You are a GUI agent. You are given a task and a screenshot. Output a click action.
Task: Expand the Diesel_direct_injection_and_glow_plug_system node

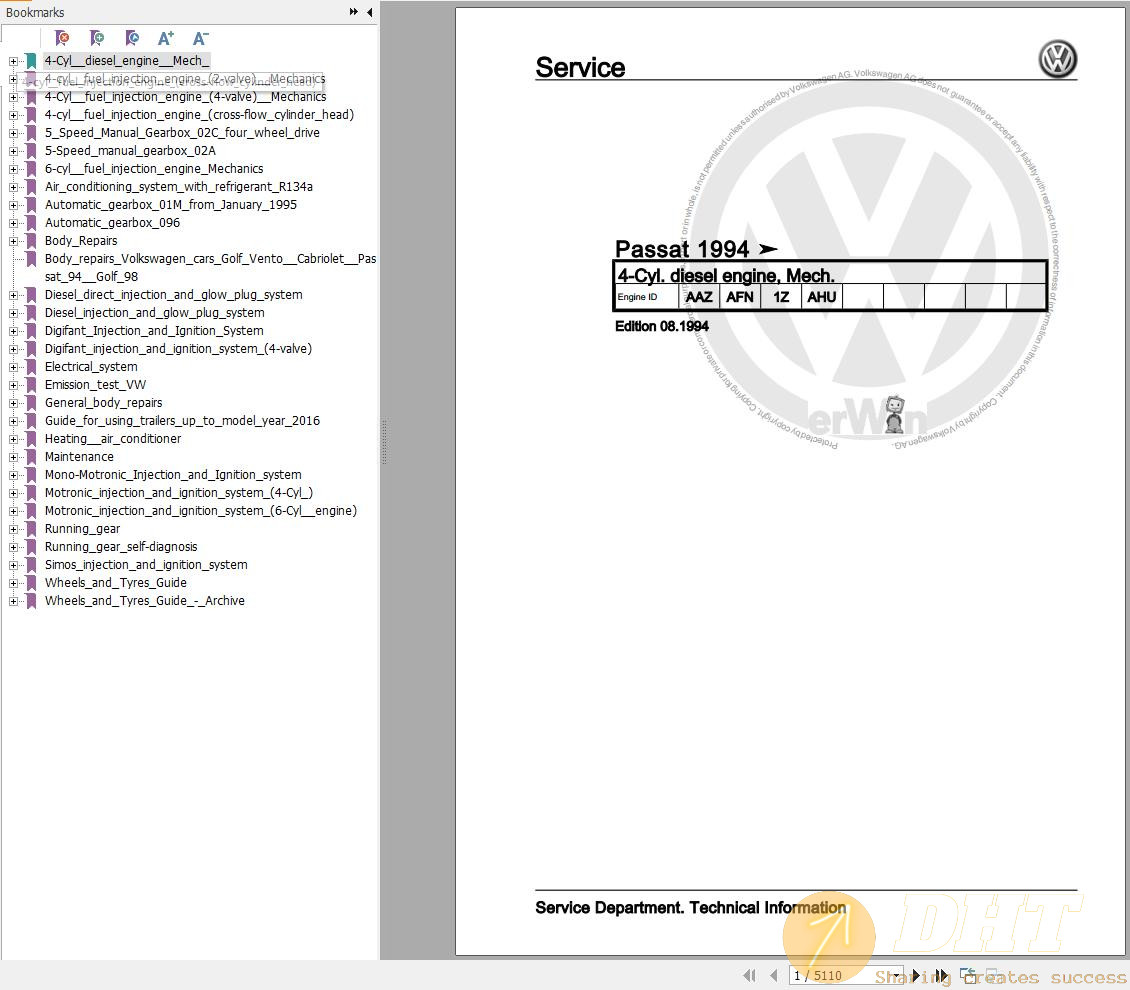point(13,295)
